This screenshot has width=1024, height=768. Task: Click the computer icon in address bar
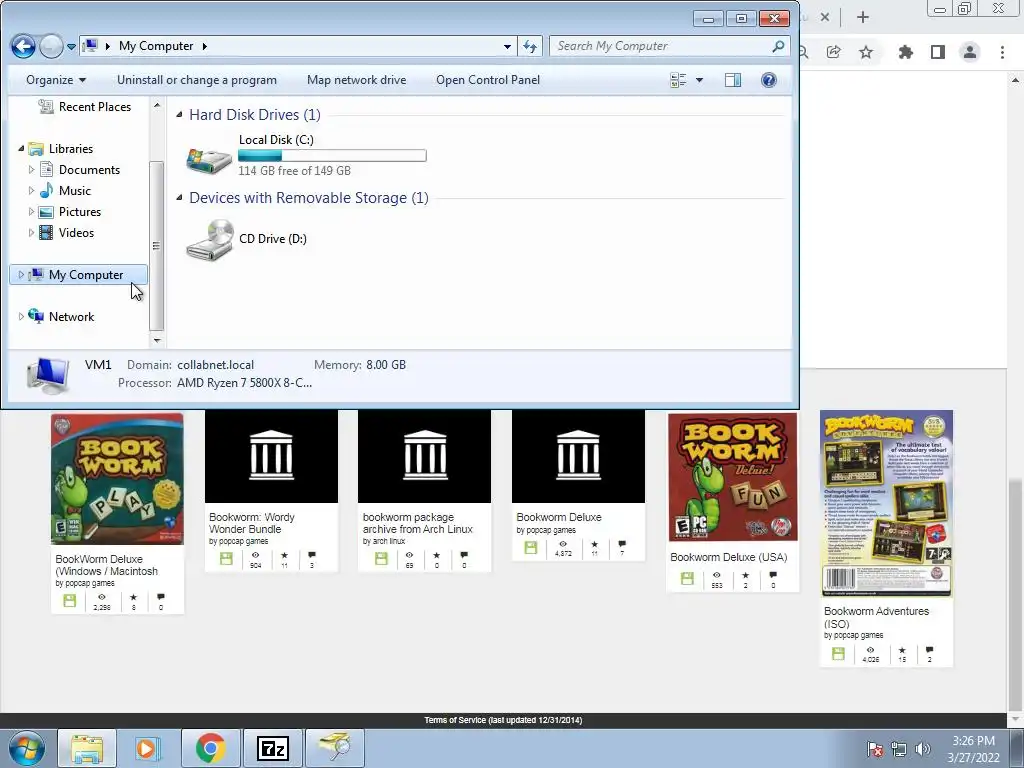click(91, 46)
